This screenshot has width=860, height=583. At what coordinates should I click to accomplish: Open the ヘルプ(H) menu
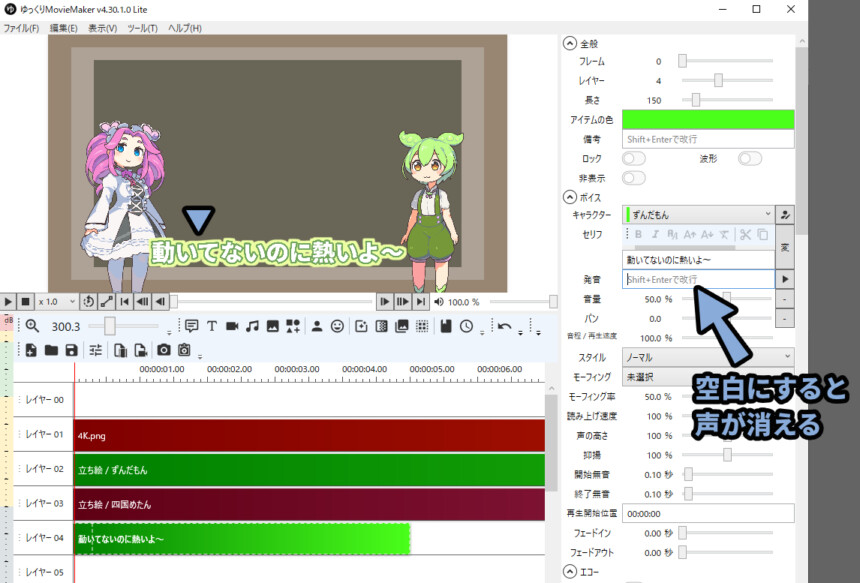pos(185,28)
